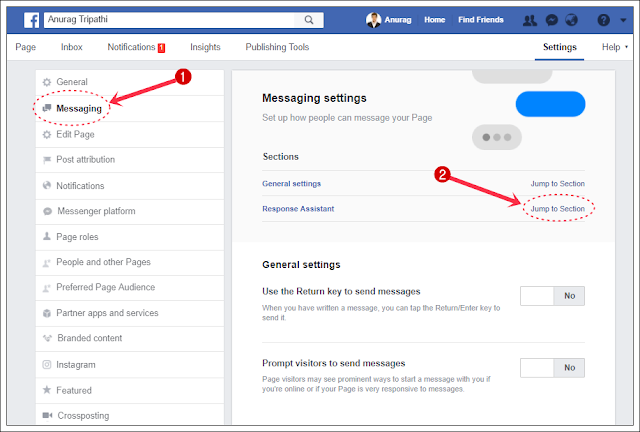Jump to Section for General settings

[x=558, y=184]
